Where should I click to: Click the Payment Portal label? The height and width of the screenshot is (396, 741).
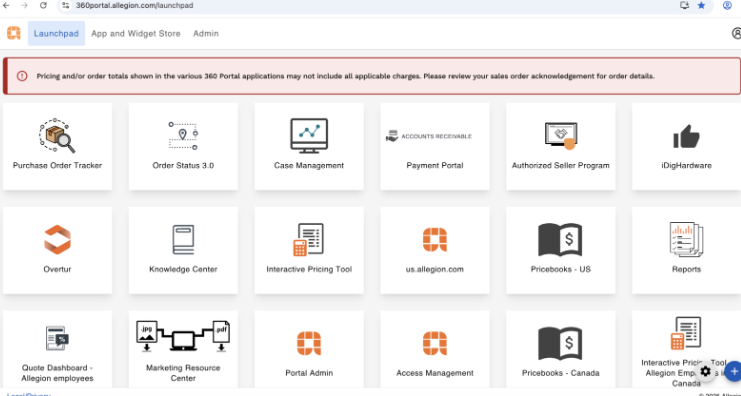point(435,165)
